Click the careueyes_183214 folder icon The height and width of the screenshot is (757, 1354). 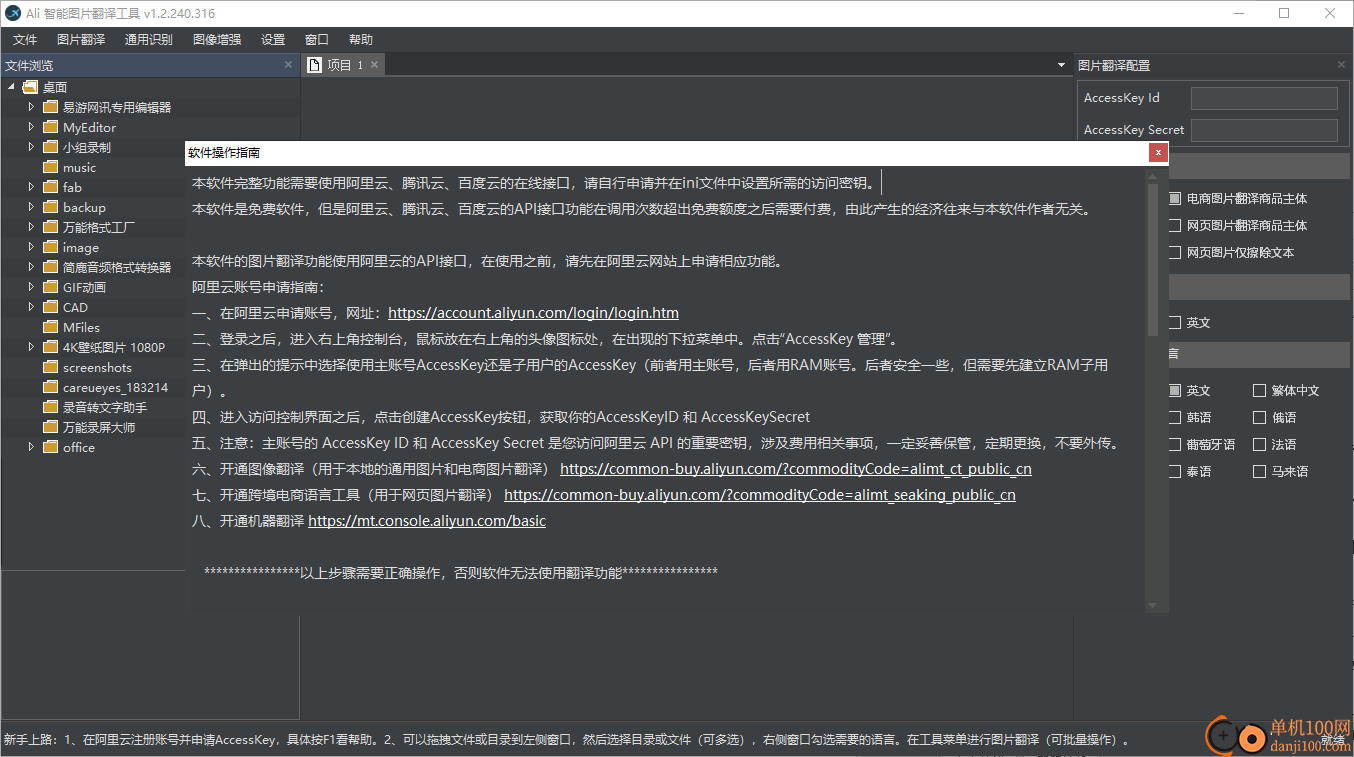[51, 387]
